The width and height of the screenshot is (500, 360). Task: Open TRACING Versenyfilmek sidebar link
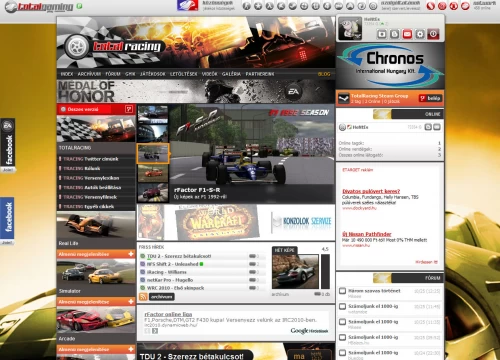90,197
